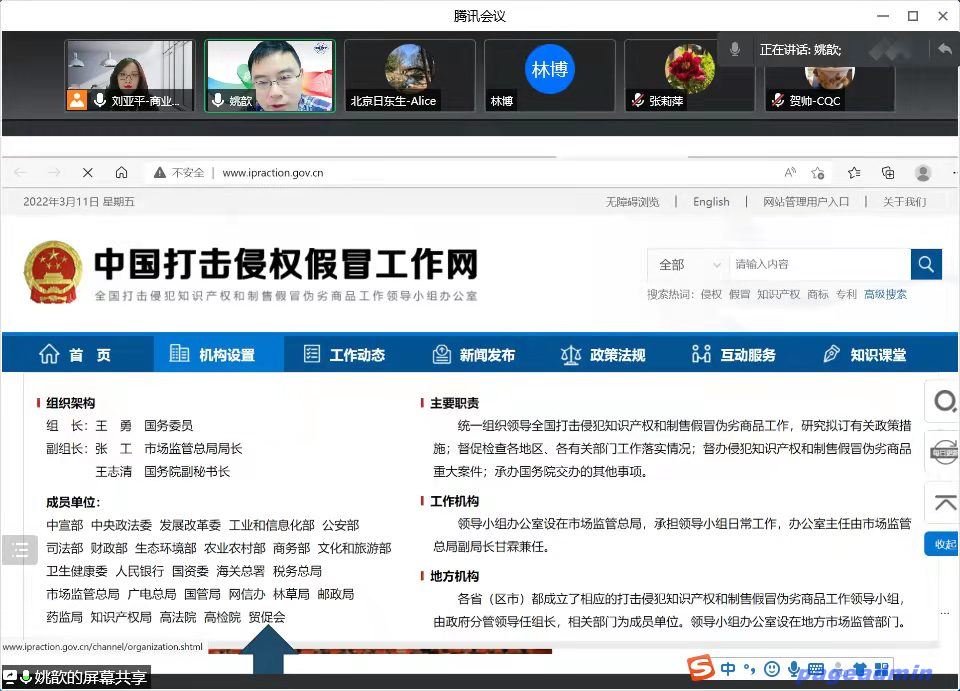Click the 主要职责 section heading
Viewport: 960px width, 691px height.
pyautogui.click(x=454, y=403)
